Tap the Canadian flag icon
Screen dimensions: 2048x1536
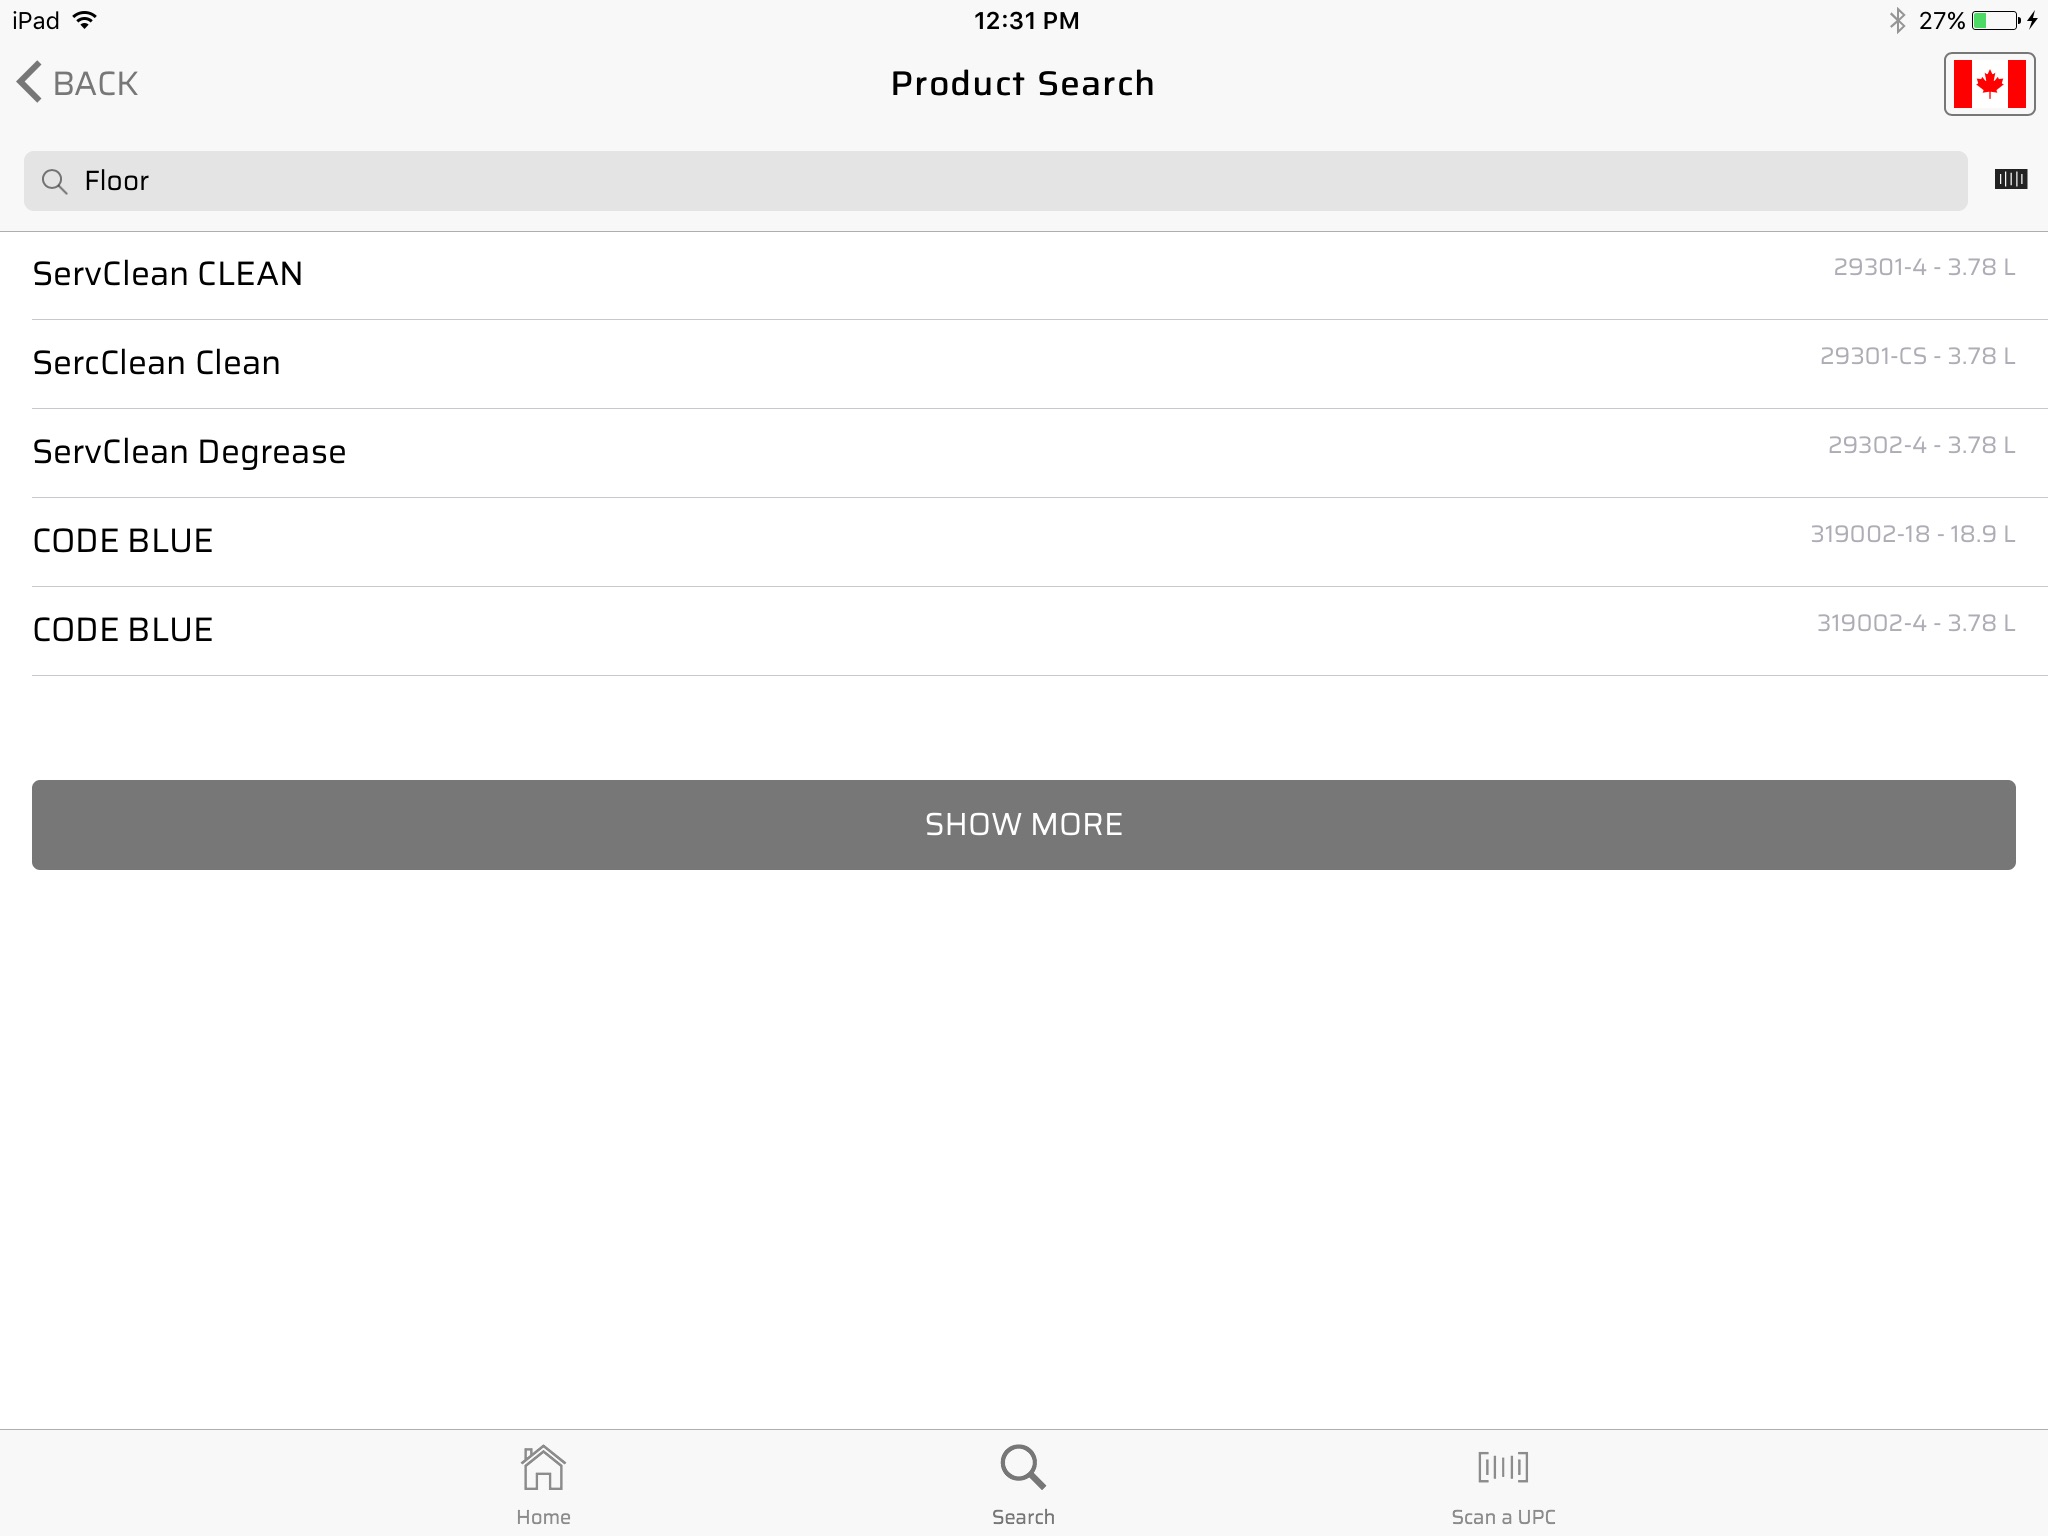click(1990, 82)
